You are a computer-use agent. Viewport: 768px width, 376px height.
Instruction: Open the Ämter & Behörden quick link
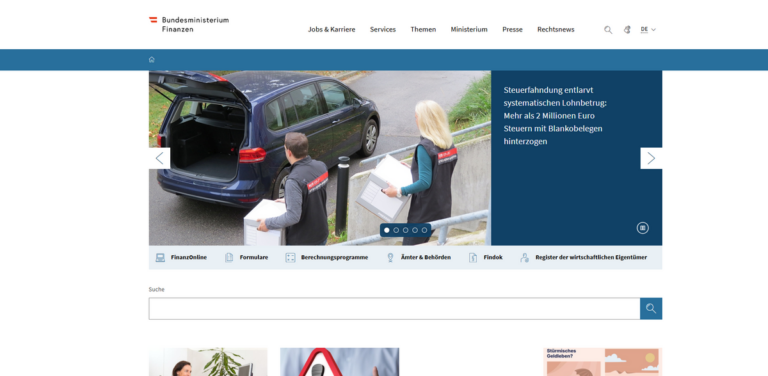click(x=426, y=258)
